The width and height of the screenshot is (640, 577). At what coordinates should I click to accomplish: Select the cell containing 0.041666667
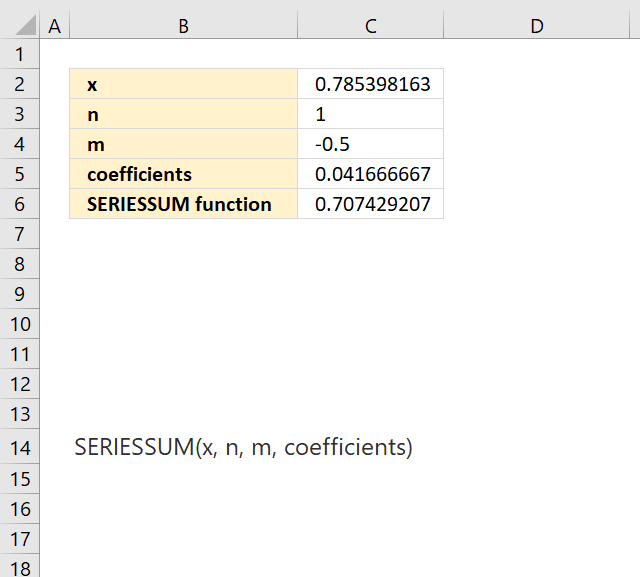[x=371, y=174]
